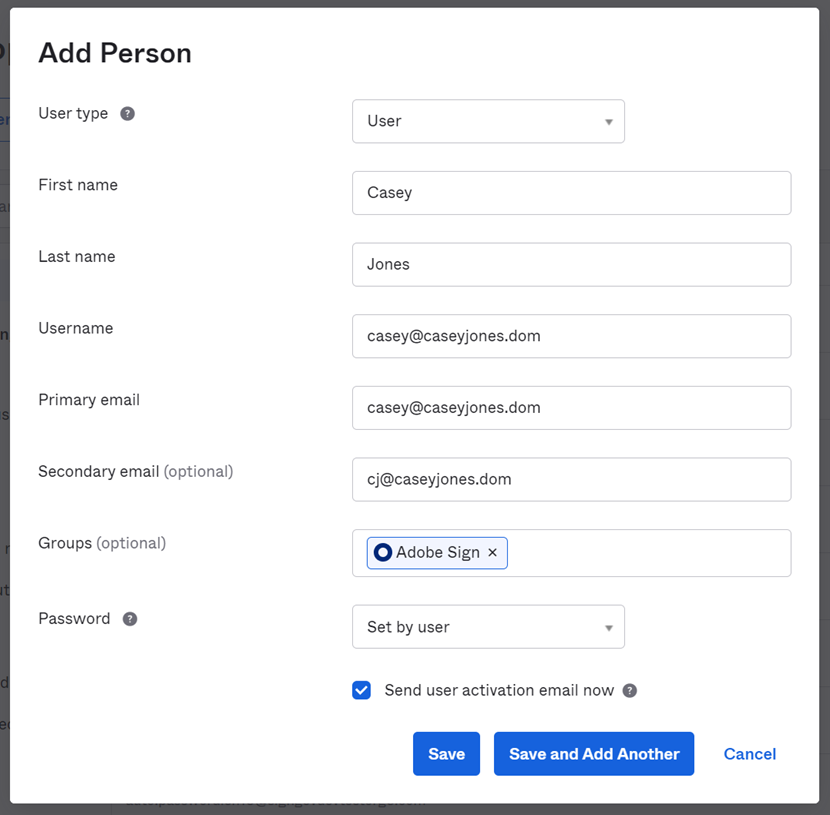830x815 pixels.
Task: Click the User type dropdown arrow
Action: point(608,122)
